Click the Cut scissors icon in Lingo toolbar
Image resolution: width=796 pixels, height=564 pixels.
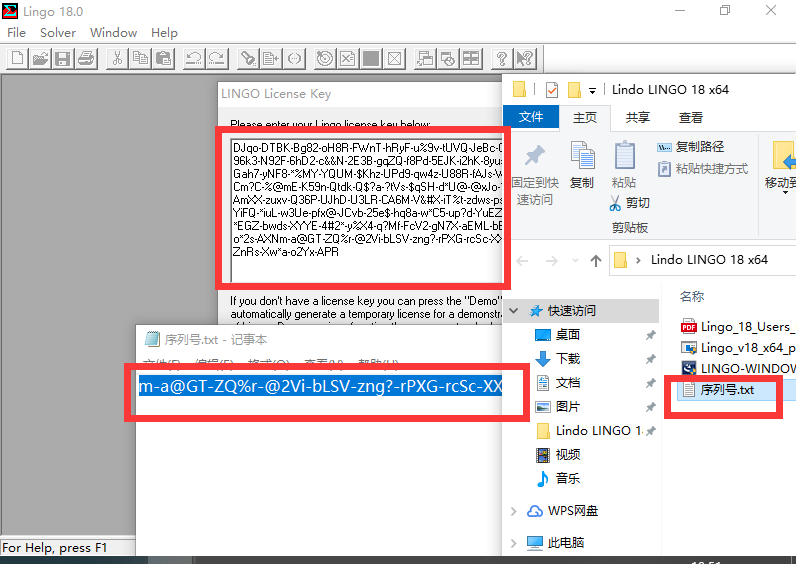117,58
